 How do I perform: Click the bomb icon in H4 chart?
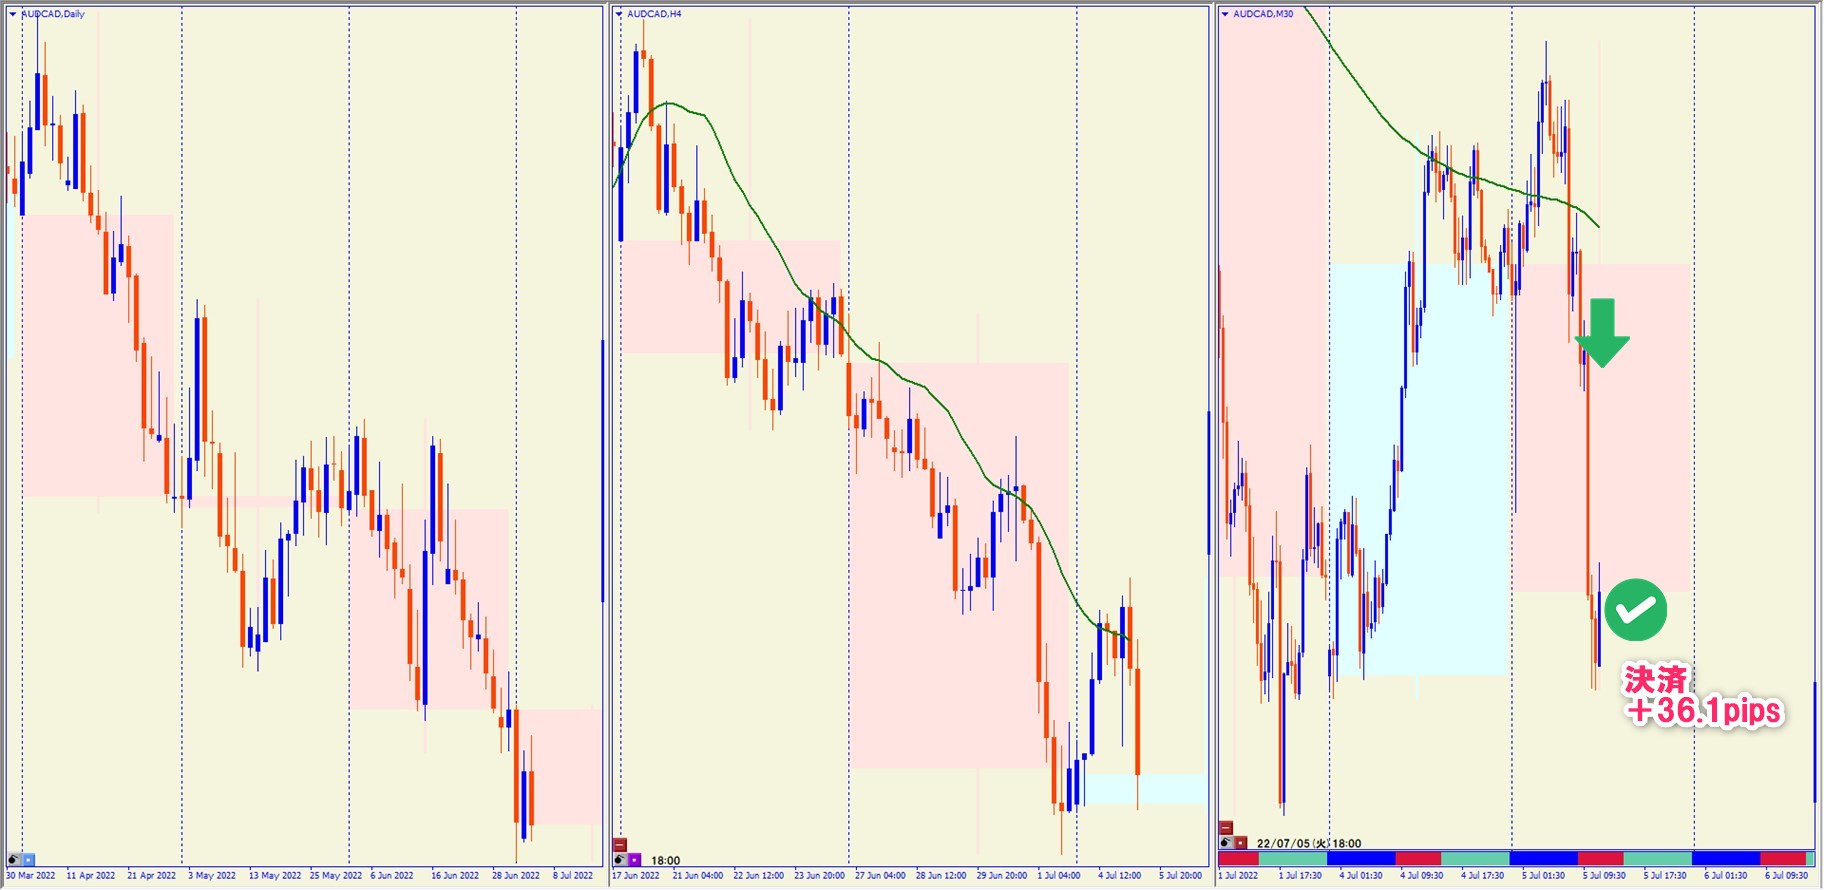pos(620,860)
